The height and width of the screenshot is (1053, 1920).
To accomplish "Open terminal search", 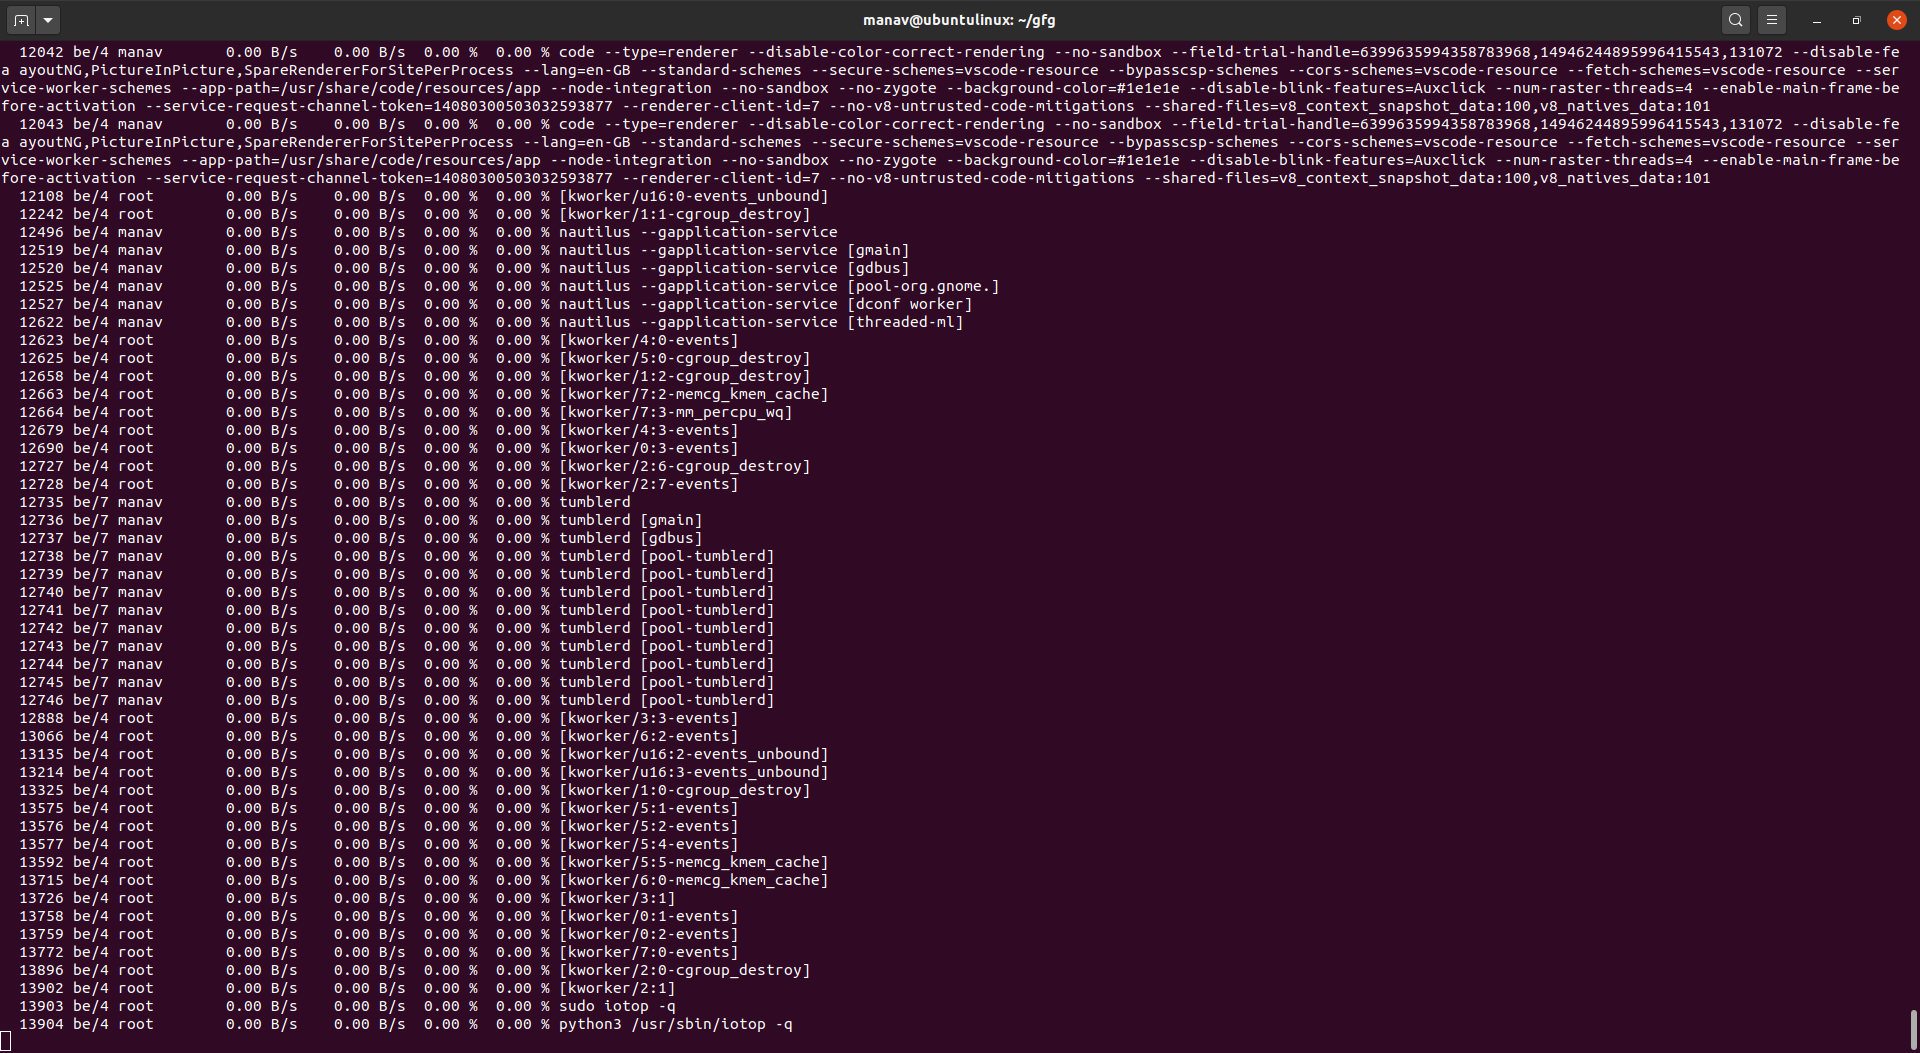I will point(1736,20).
